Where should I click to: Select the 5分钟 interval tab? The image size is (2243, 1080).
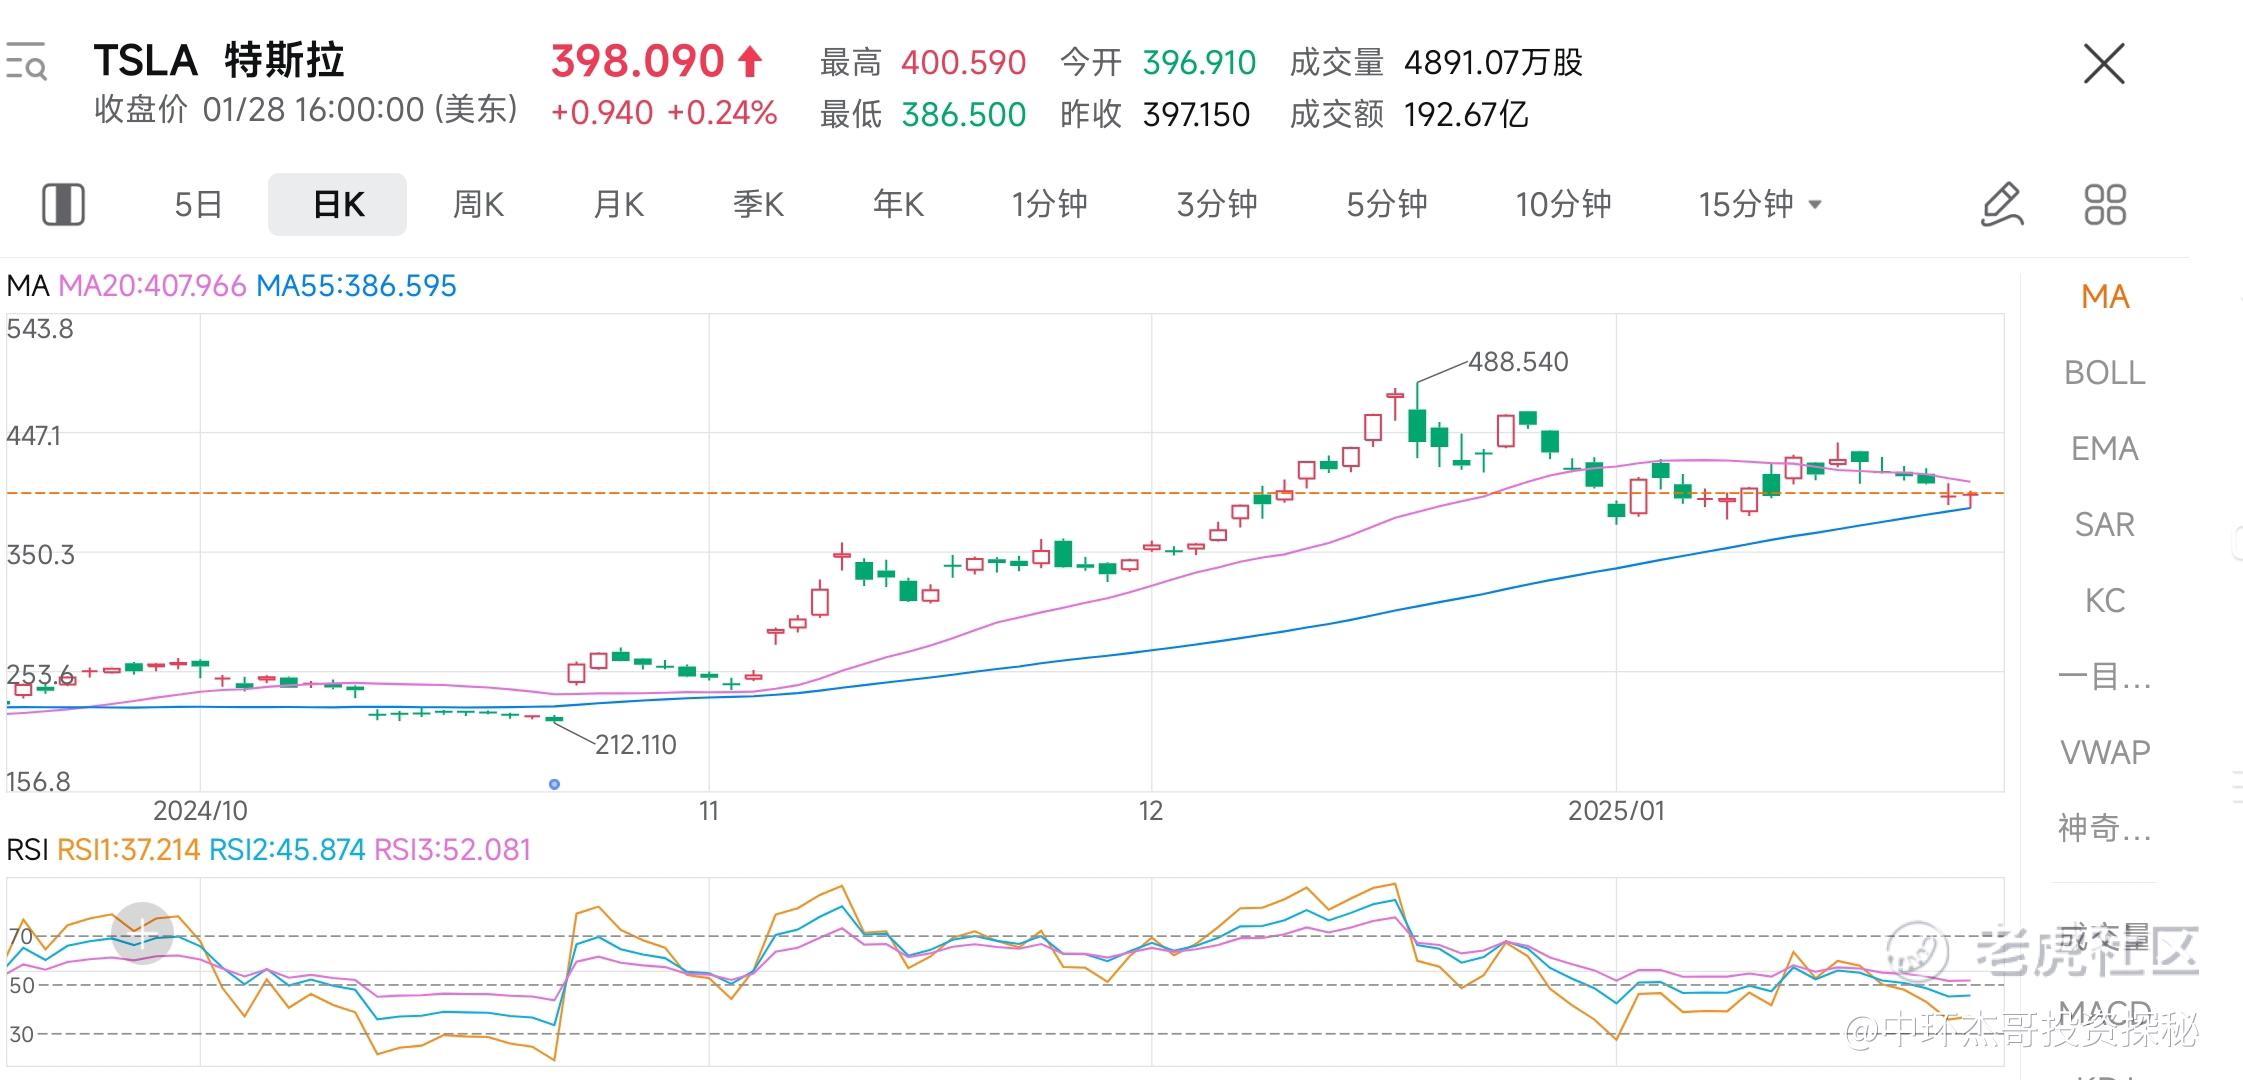click(1386, 204)
